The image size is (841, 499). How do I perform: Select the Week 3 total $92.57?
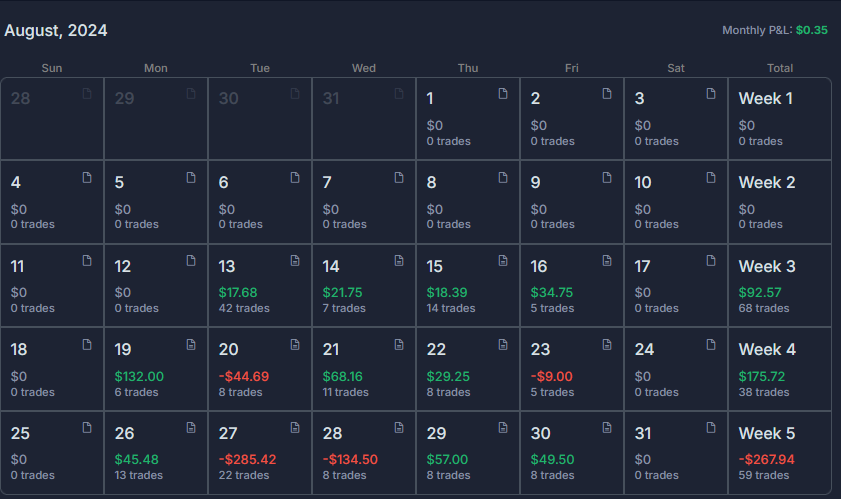[x=759, y=293]
